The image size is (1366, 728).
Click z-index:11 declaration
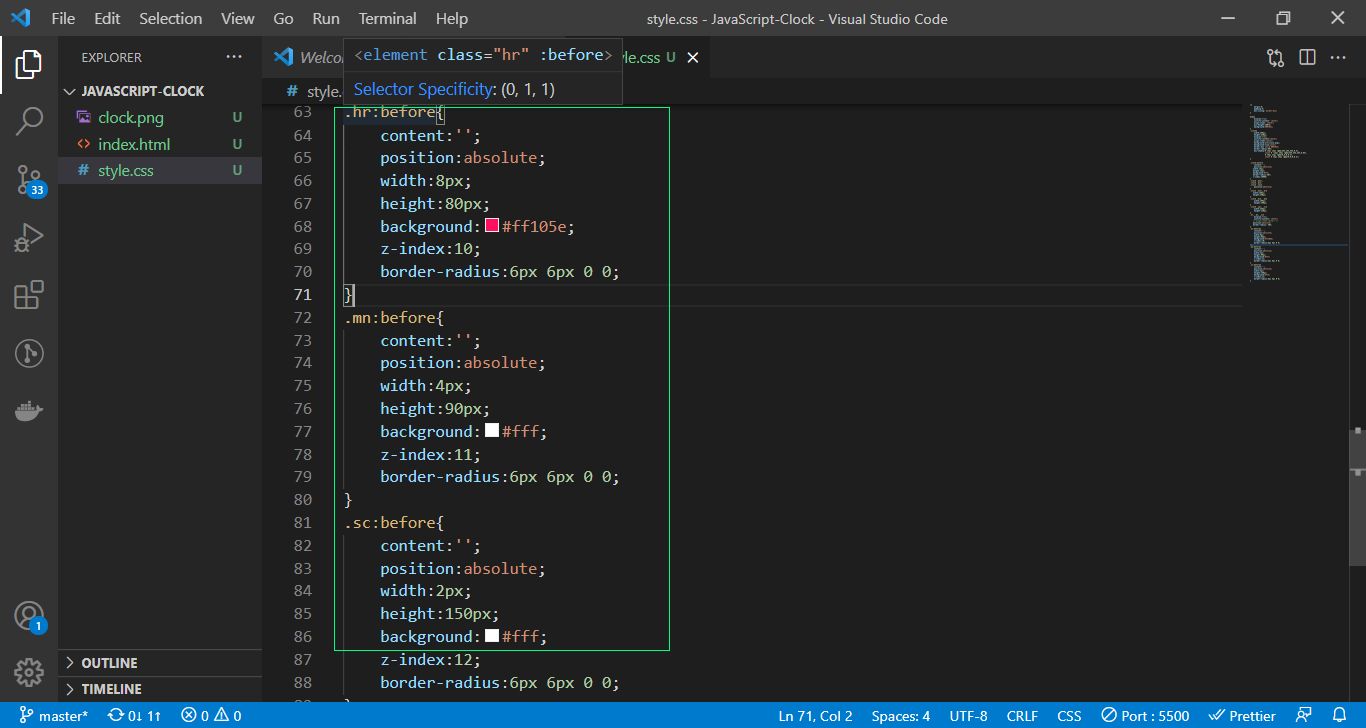point(430,454)
